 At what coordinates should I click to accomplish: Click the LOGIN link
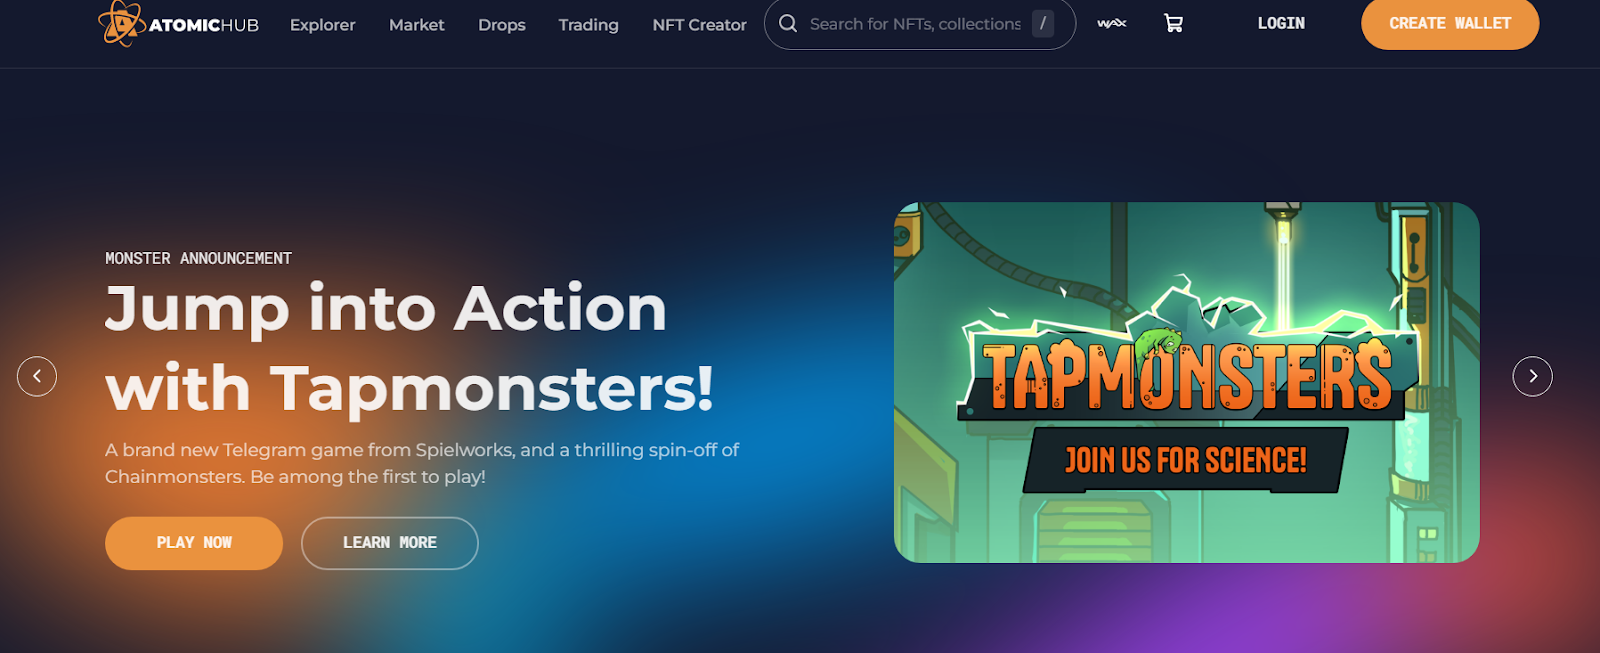pyautogui.click(x=1281, y=23)
